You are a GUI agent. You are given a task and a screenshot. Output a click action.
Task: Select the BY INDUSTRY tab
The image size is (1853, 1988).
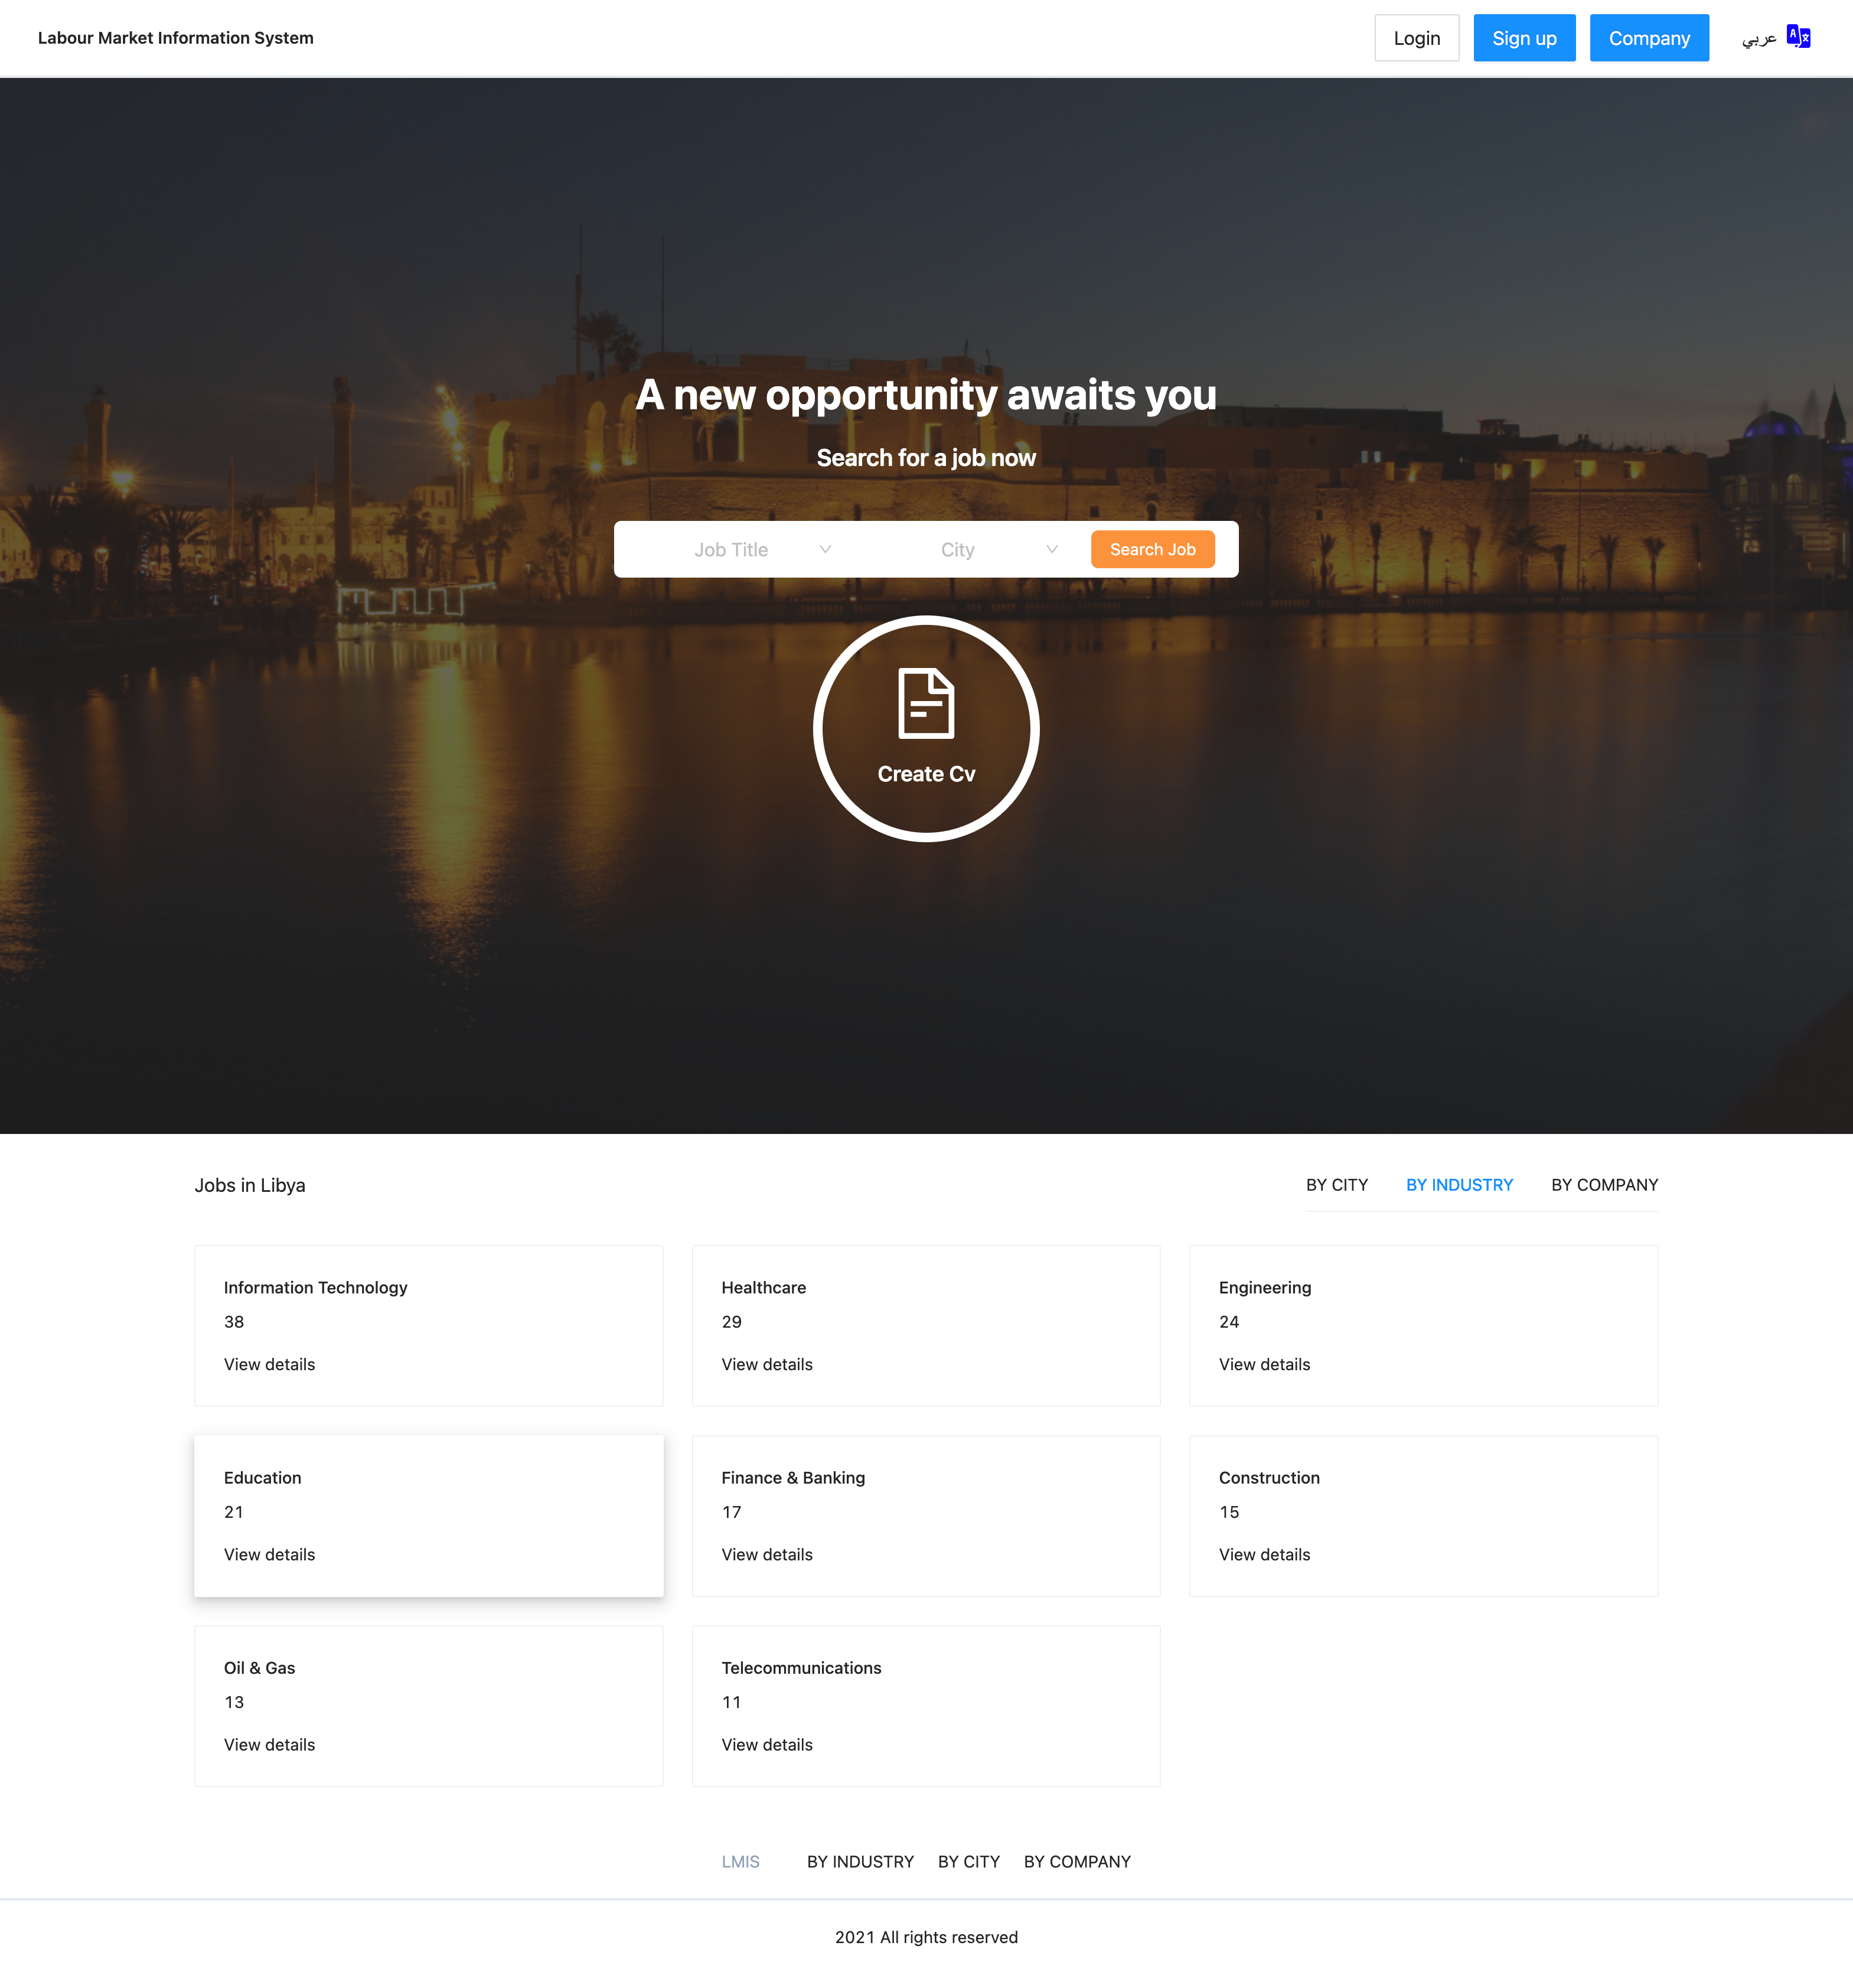tap(1459, 1185)
